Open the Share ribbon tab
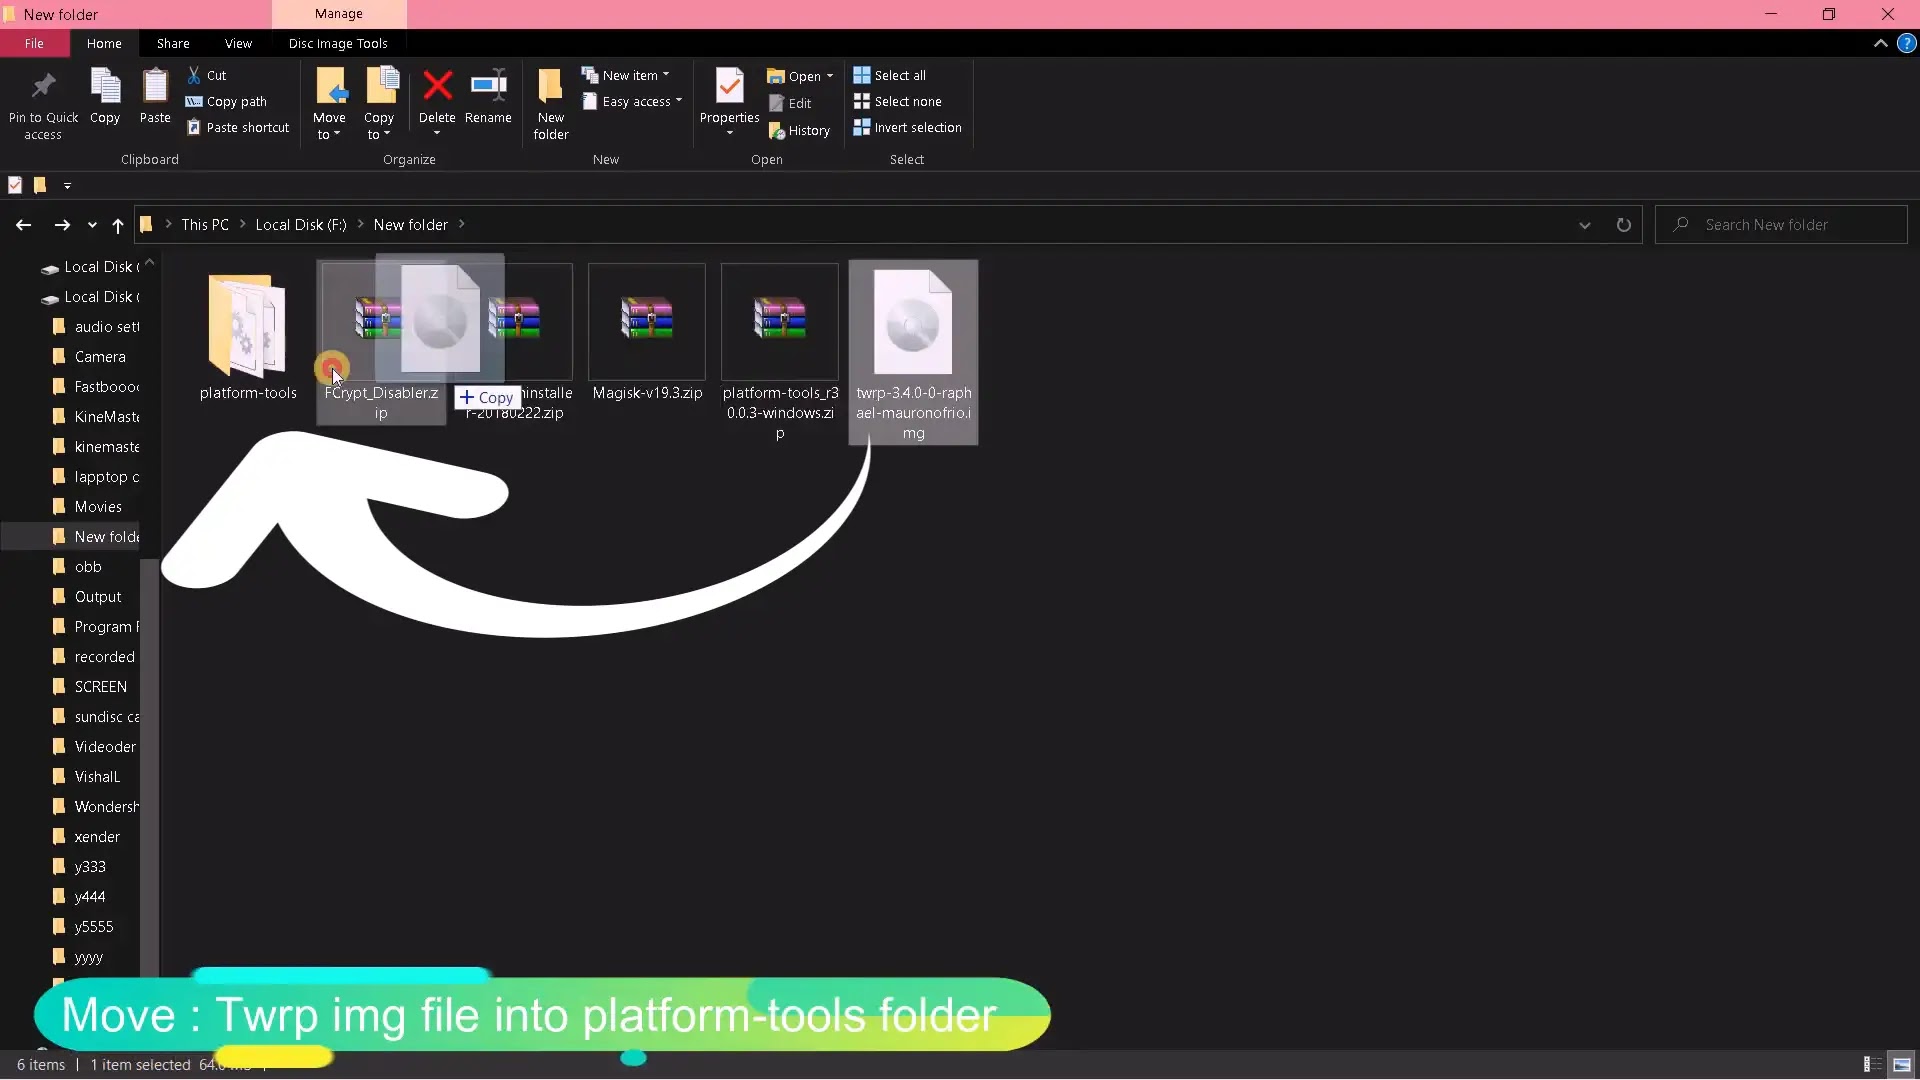This screenshot has width=1920, height=1080. pyautogui.click(x=173, y=43)
